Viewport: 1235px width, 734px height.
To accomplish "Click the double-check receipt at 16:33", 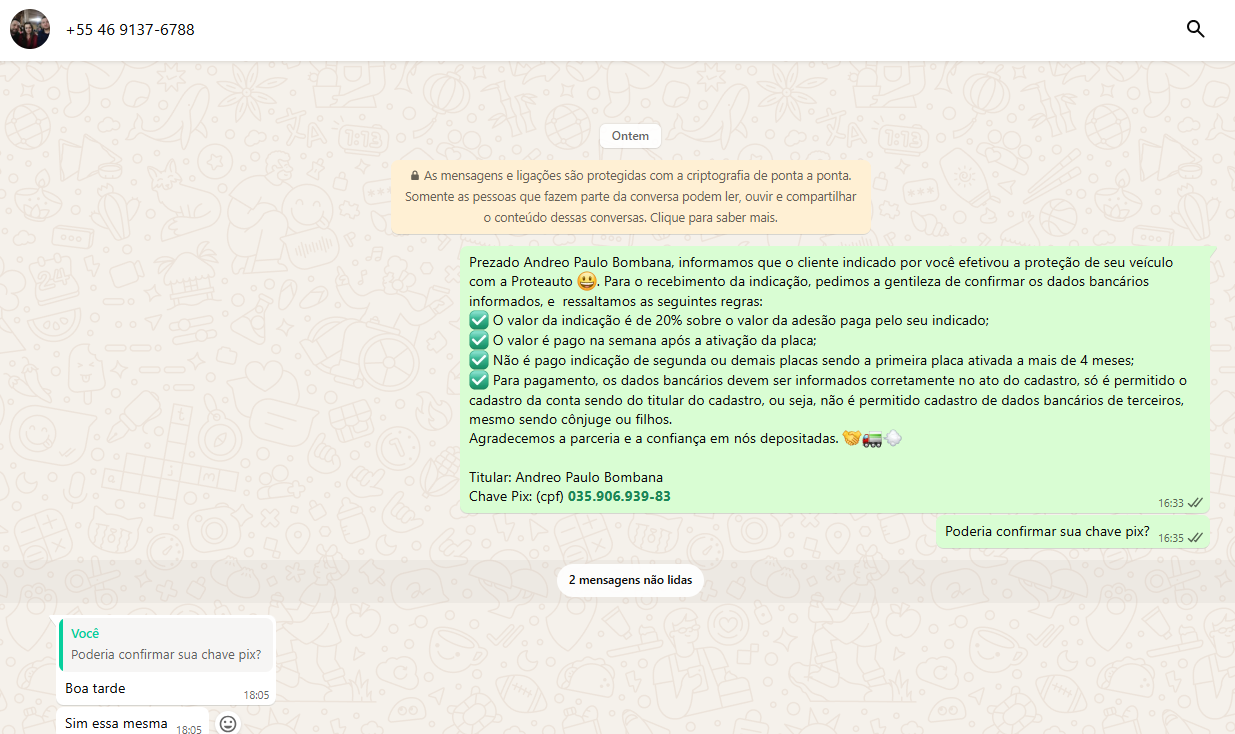I will click(x=1195, y=503).
